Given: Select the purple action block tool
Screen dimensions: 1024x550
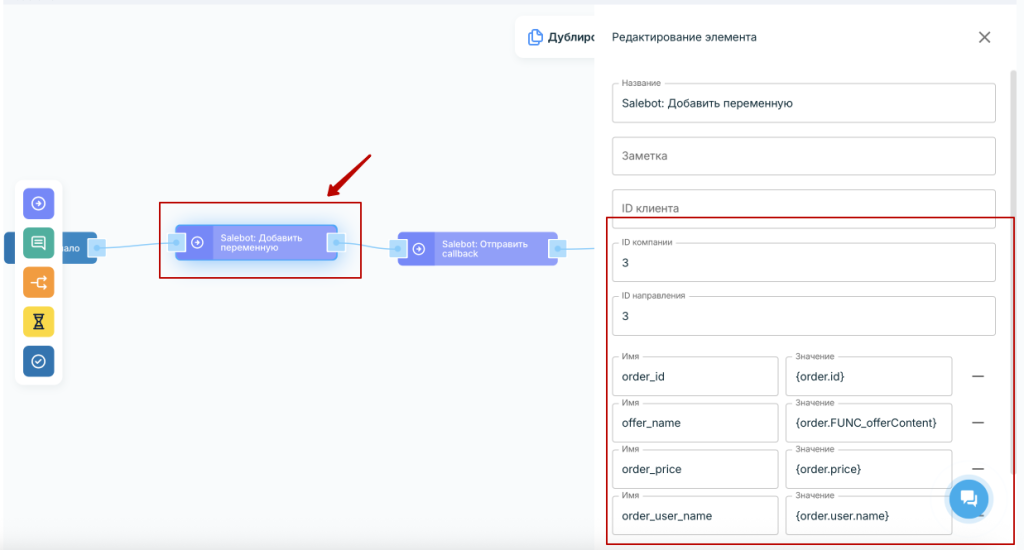Looking at the screenshot, I should (39, 204).
